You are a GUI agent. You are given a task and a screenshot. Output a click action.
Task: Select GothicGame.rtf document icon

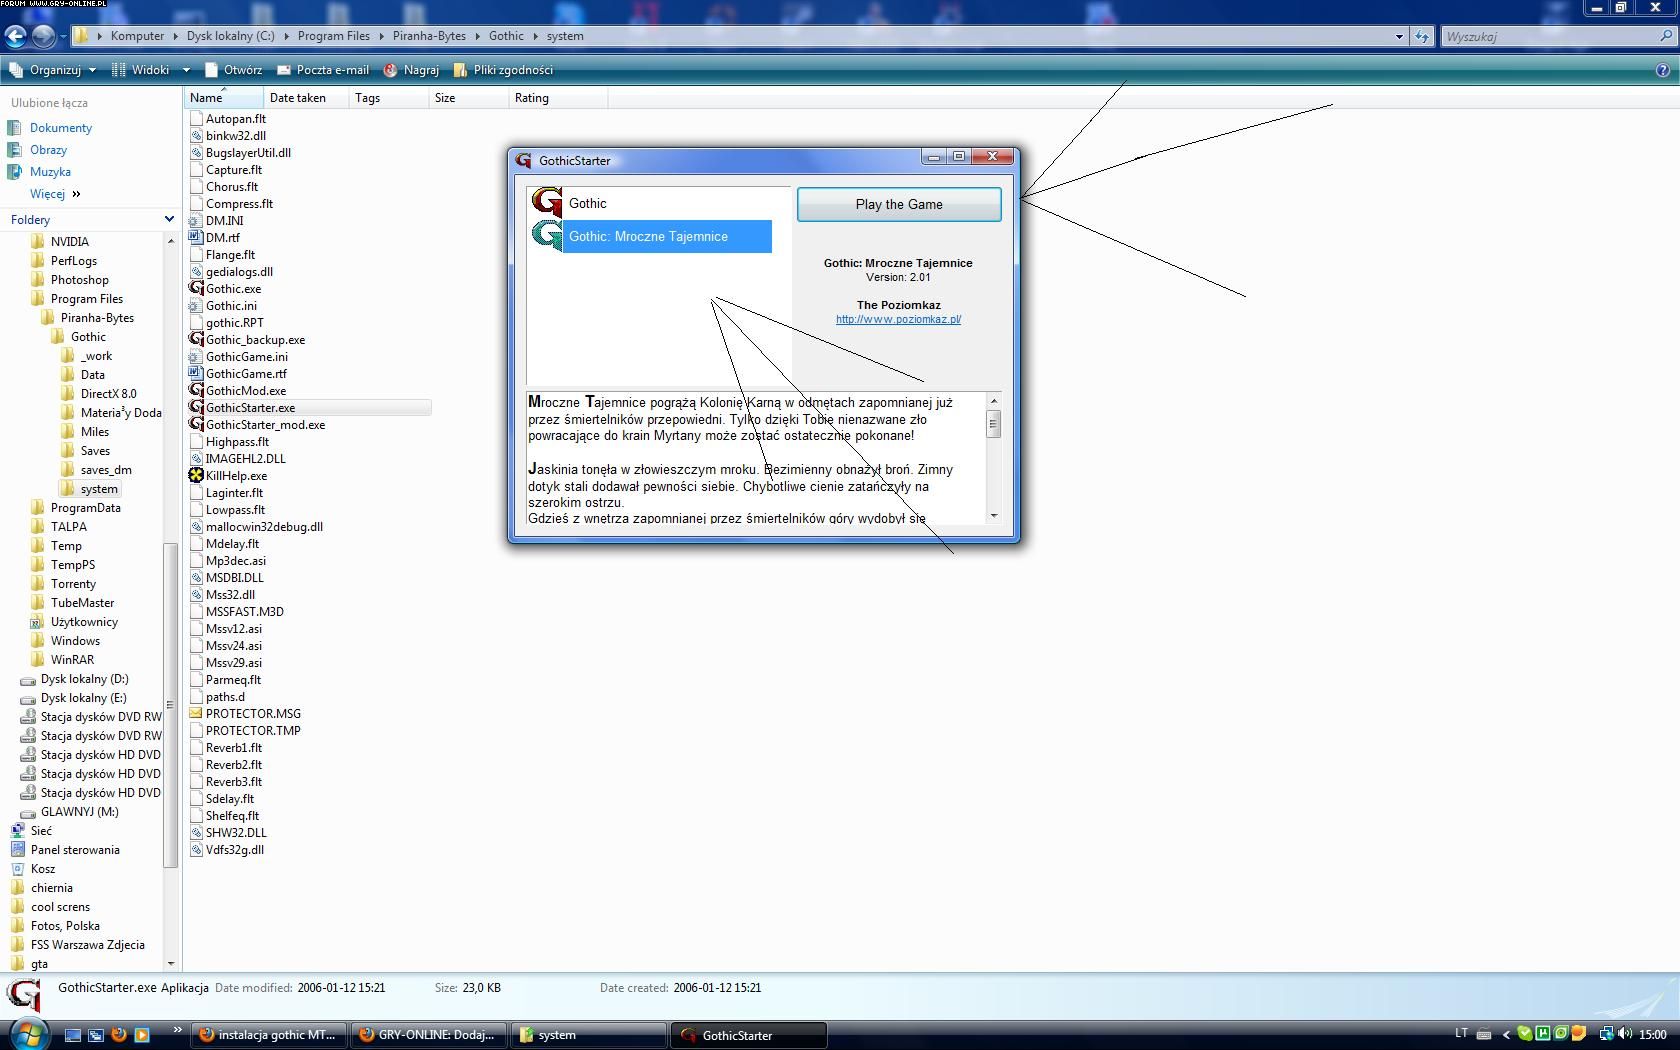[196, 374]
